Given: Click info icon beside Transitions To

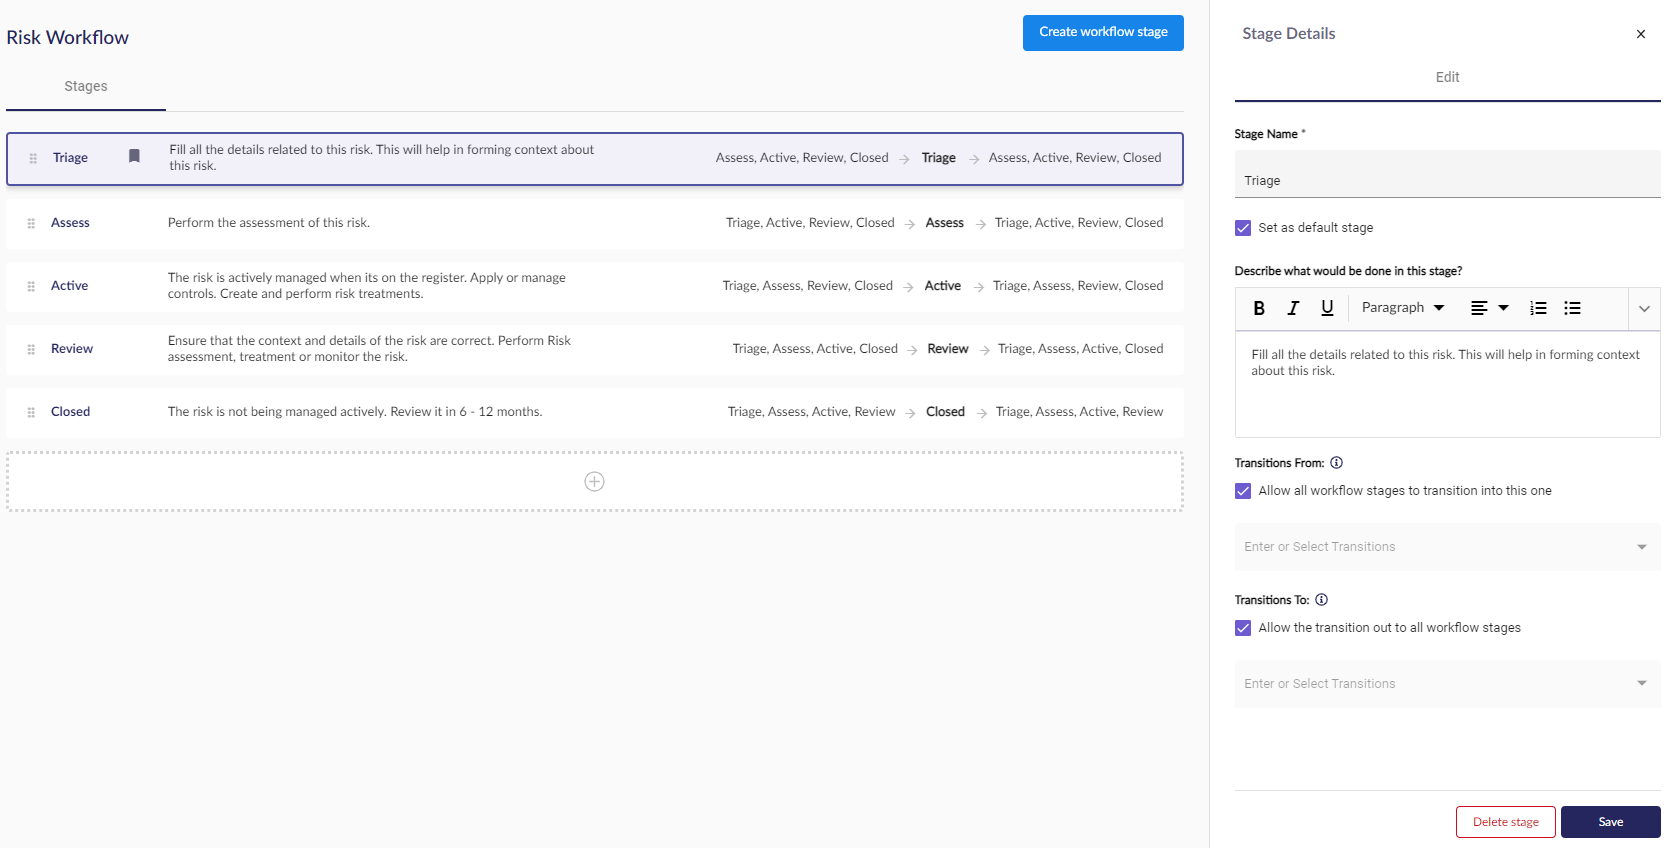Looking at the screenshot, I should (1321, 600).
